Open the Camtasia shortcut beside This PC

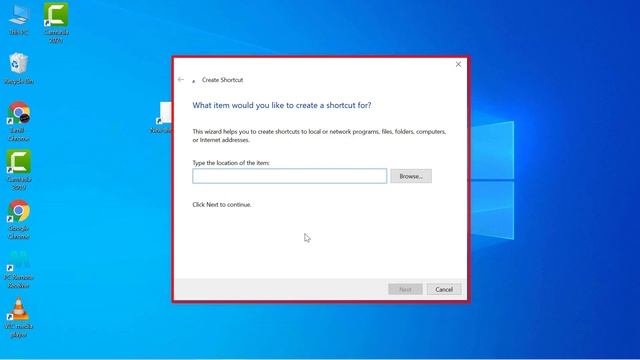coord(56,22)
